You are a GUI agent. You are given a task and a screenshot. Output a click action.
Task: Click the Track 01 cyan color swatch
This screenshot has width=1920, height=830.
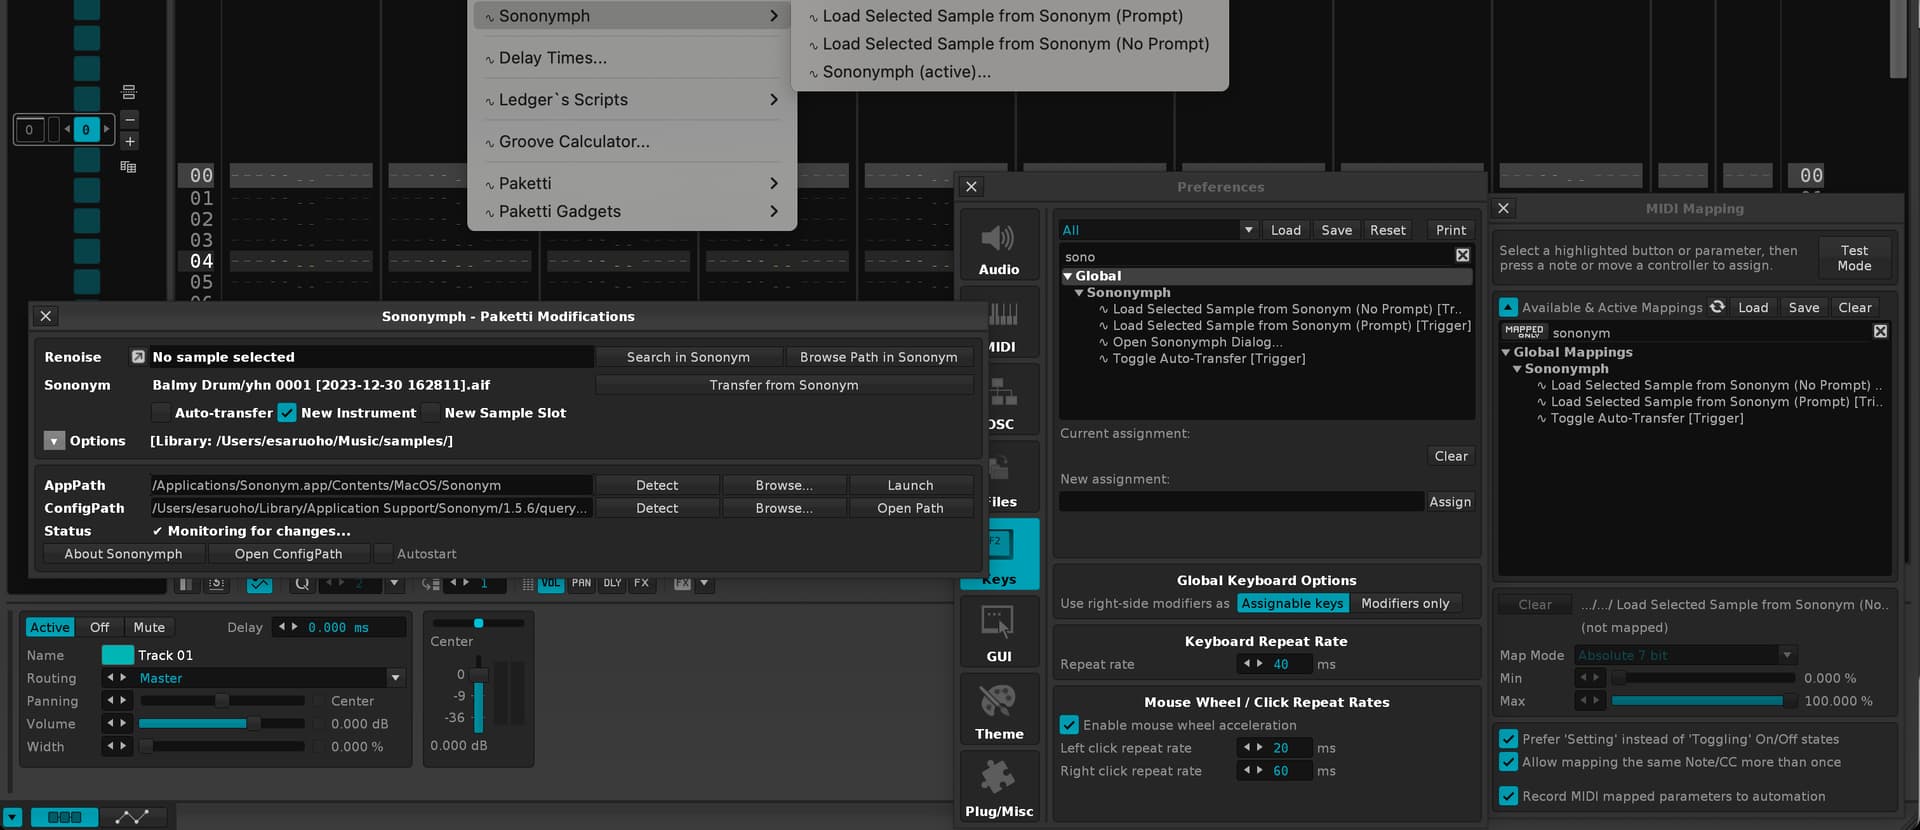[118, 655]
